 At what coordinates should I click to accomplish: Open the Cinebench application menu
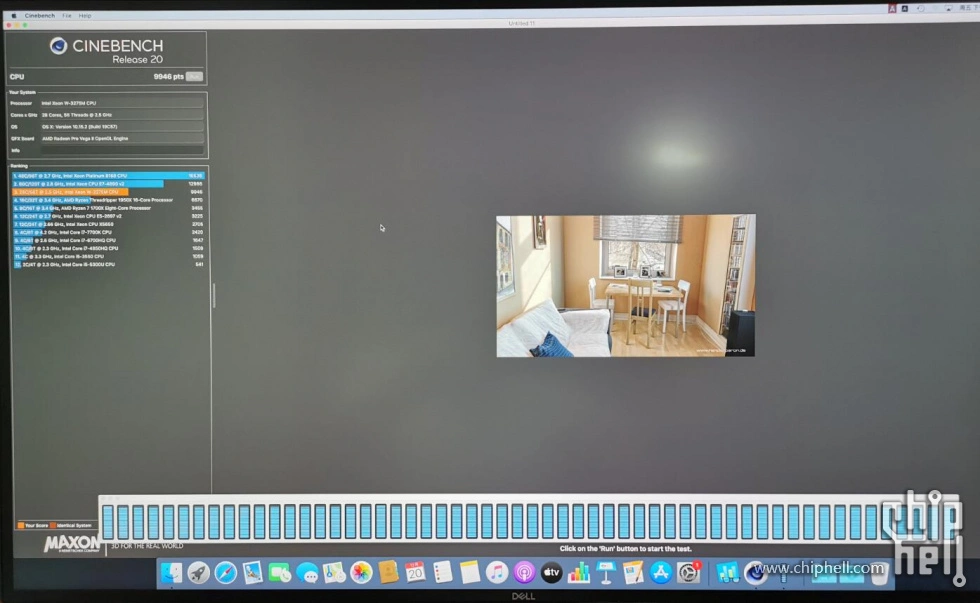click(x=39, y=16)
